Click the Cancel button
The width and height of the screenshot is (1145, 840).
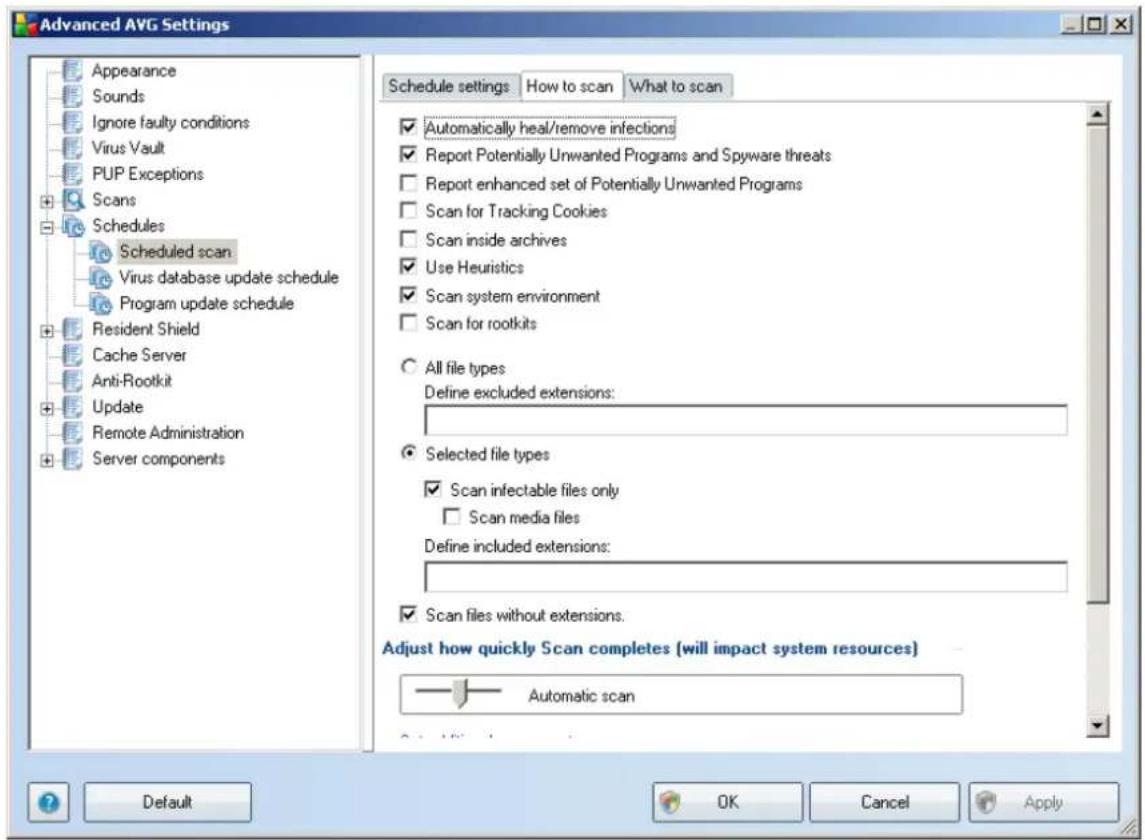[x=884, y=802]
